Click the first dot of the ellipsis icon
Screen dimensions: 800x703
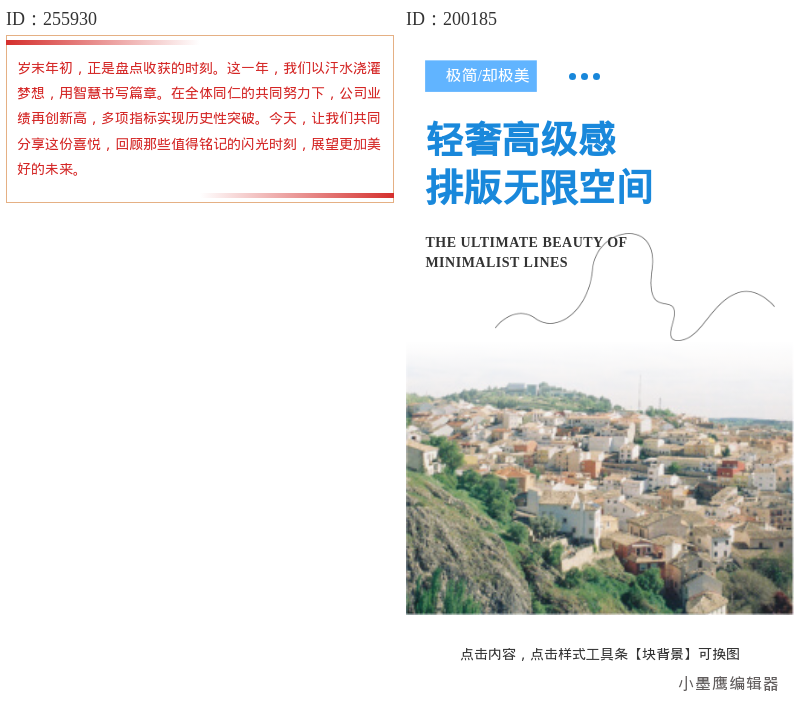[573, 76]
